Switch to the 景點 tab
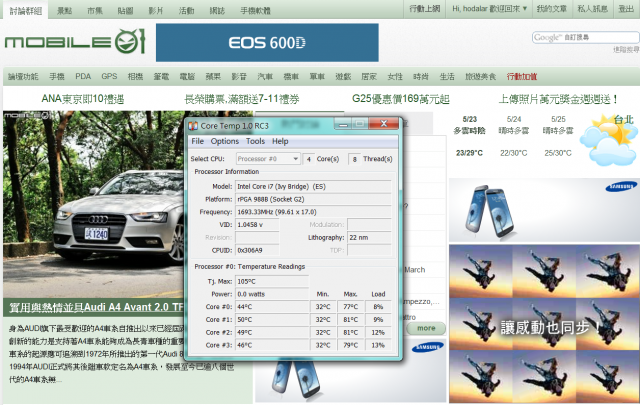 (x=64, y=11)
